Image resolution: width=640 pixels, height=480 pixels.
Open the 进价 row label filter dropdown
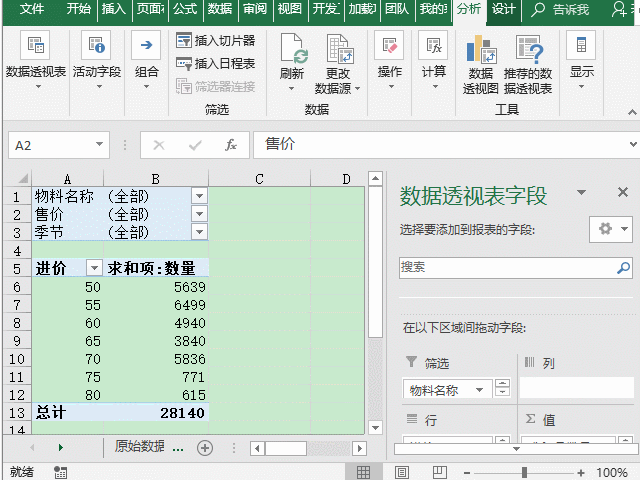click(94, 268)
